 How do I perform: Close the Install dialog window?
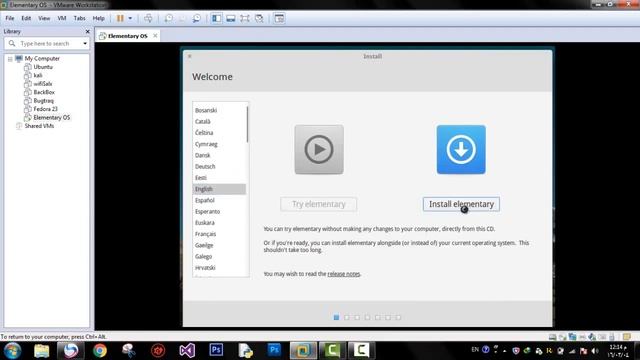click(189, 56)
